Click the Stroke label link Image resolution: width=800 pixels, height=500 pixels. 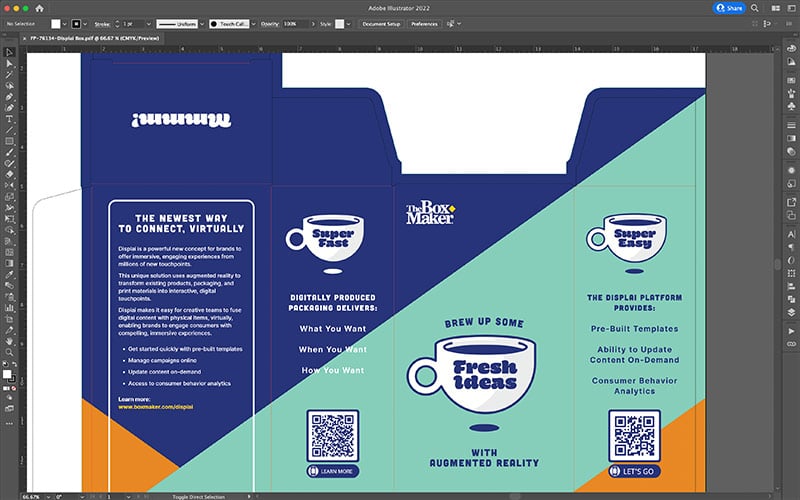pos(102,24)
